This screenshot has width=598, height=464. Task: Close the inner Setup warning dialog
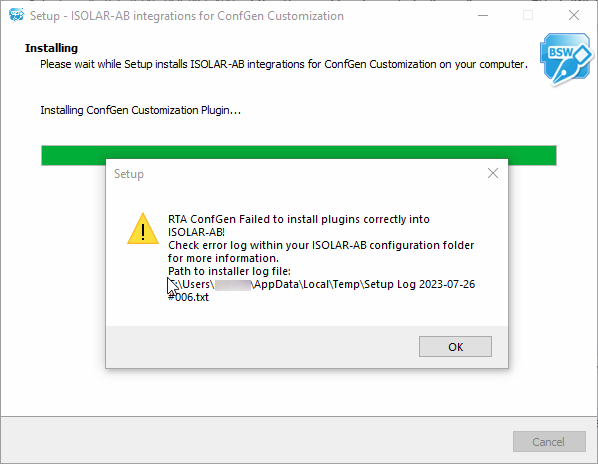point(493,173)
